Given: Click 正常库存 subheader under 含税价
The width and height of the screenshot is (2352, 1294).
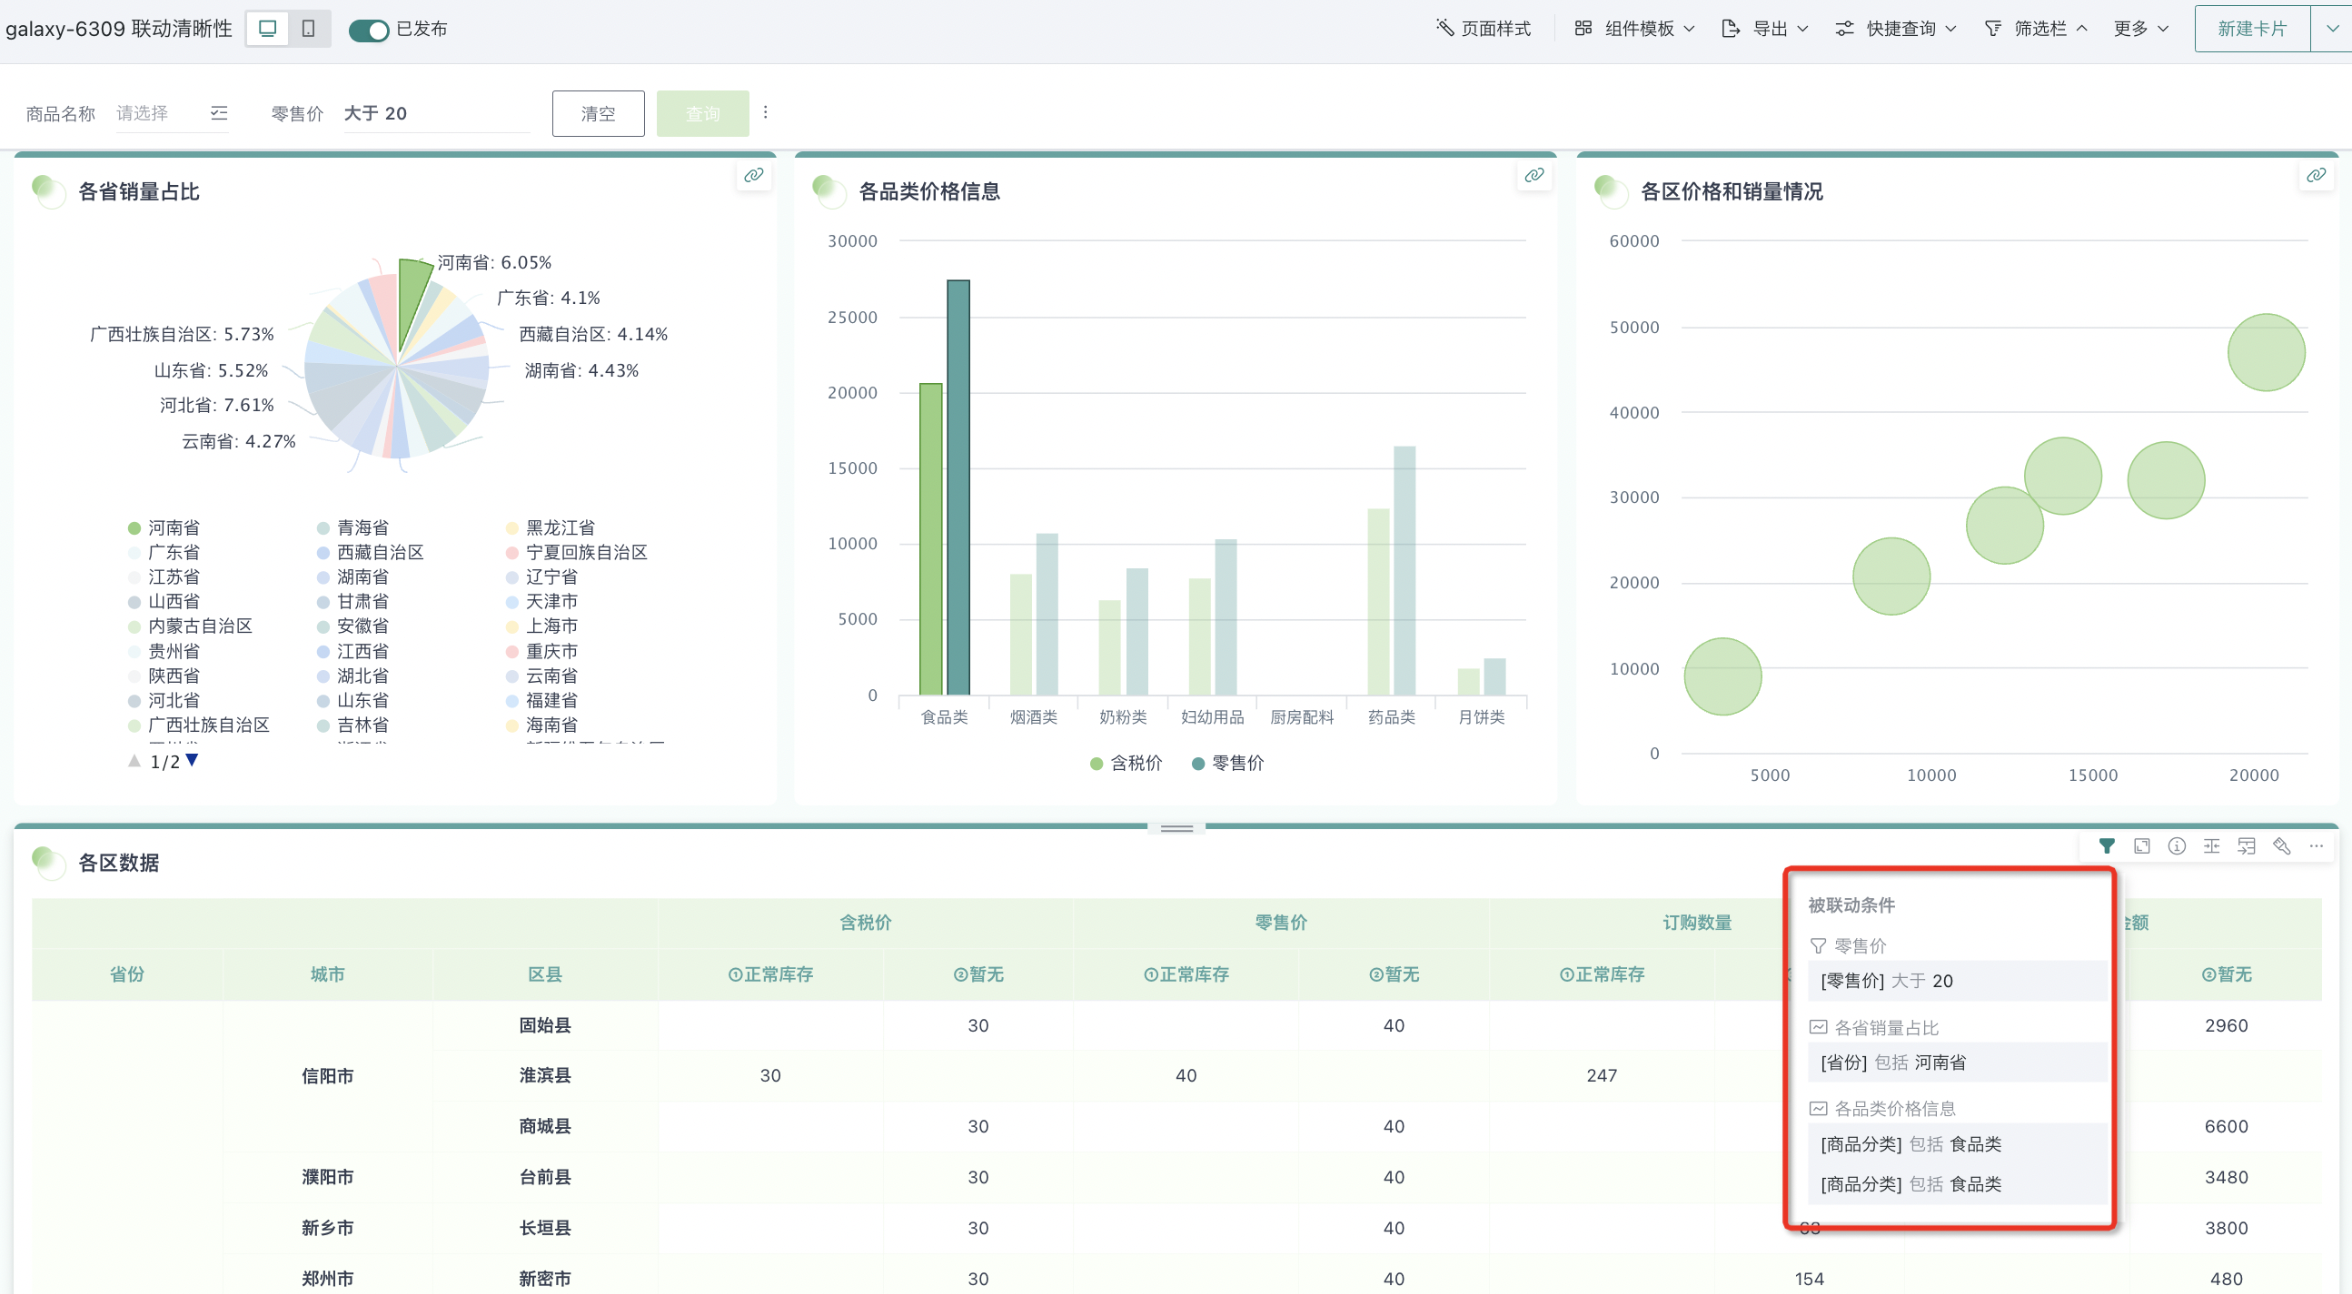Looking at the screenshot, I should click(770, 974).
